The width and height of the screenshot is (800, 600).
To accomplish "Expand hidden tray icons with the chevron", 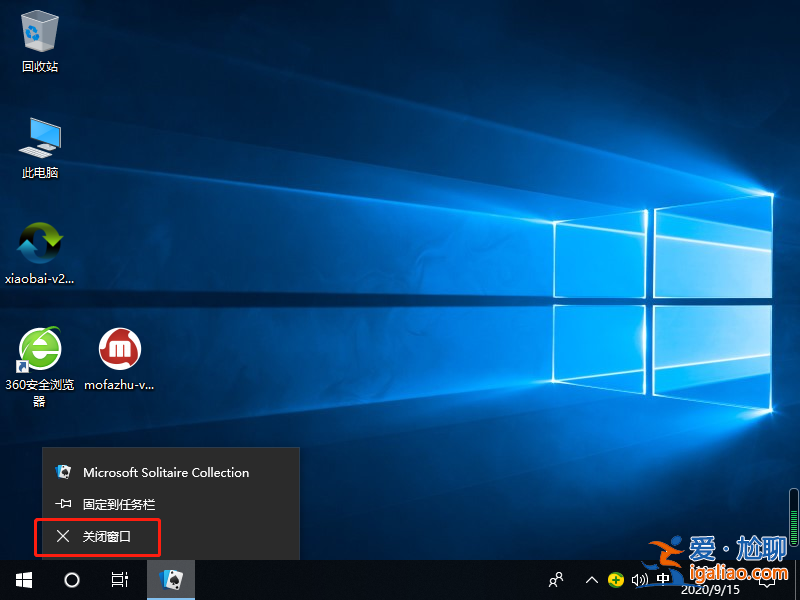I will tap(592, 580).
